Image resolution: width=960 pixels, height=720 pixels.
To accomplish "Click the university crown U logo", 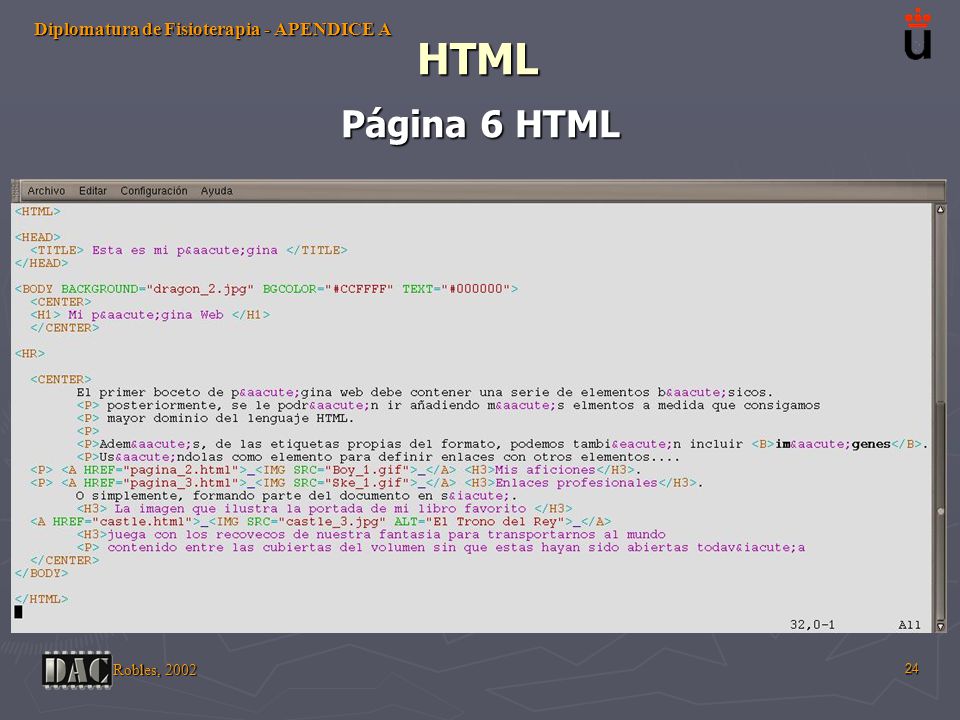I will coord(917,34).
